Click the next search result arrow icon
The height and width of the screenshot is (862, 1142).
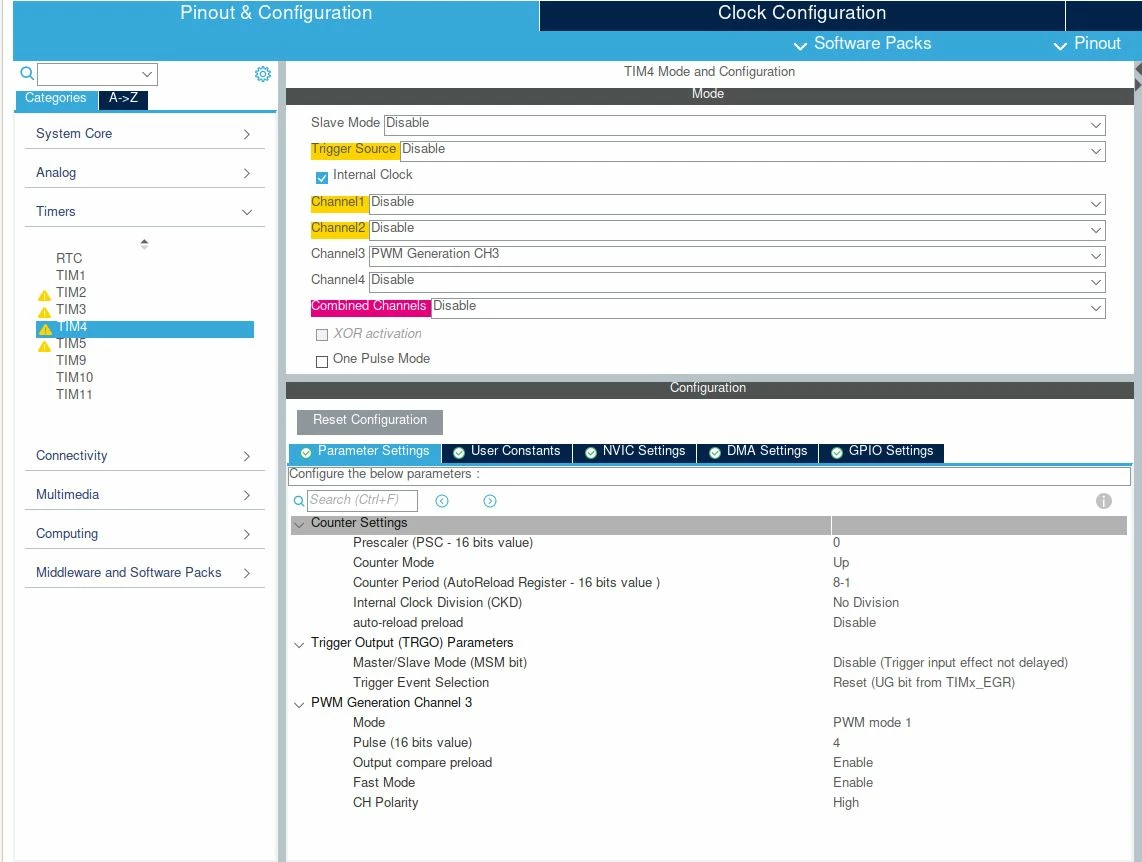(x=490, y=501)
